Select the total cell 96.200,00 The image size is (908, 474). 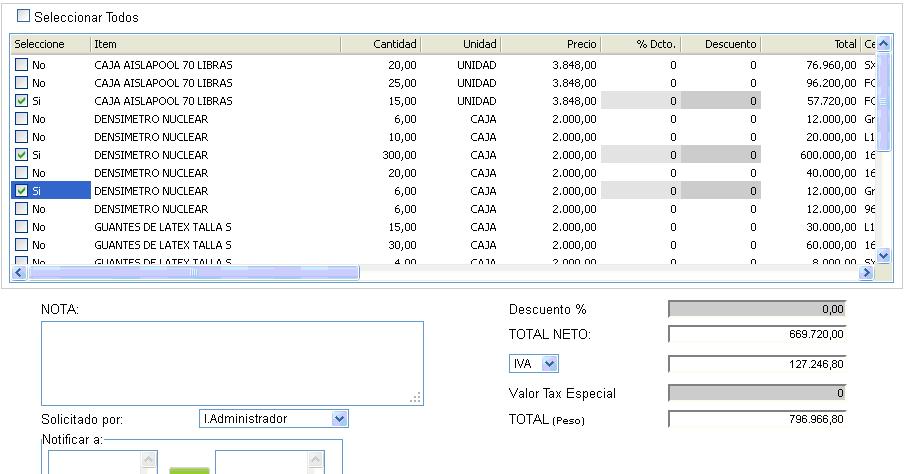click(831, 83)
